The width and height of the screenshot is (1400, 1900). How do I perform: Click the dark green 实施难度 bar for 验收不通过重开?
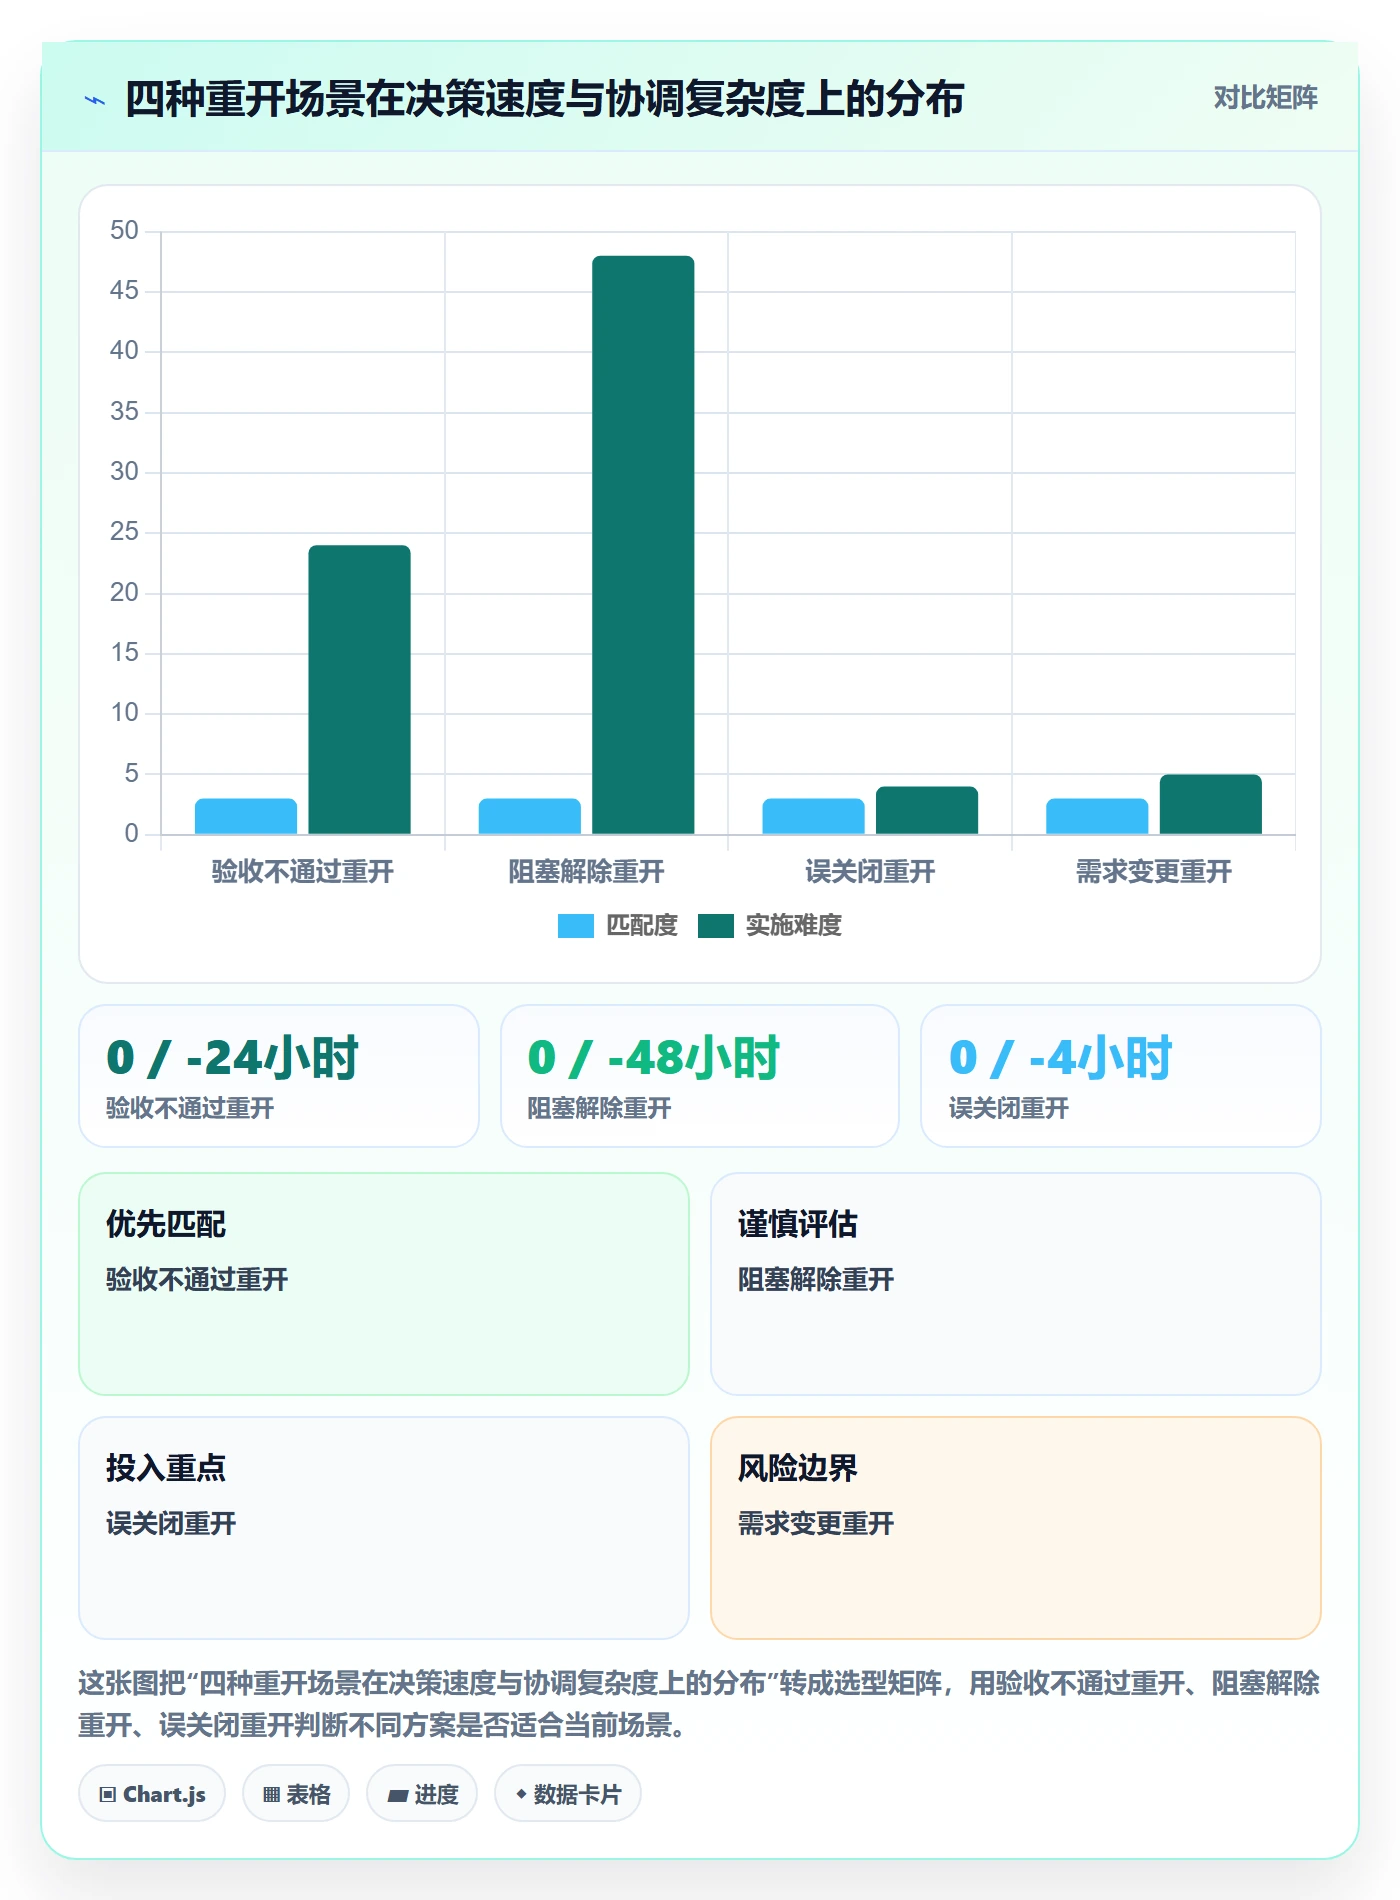click(359, 689)
